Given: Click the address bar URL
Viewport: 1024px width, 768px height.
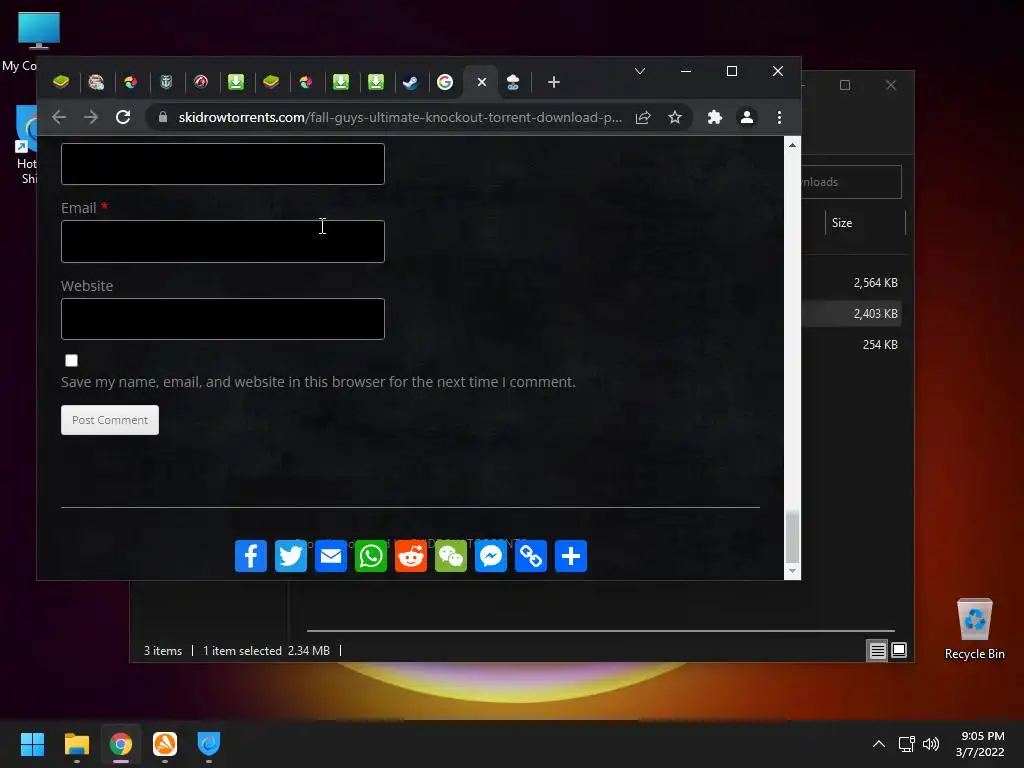Looking at the screenshot, I should click(400, 118).
